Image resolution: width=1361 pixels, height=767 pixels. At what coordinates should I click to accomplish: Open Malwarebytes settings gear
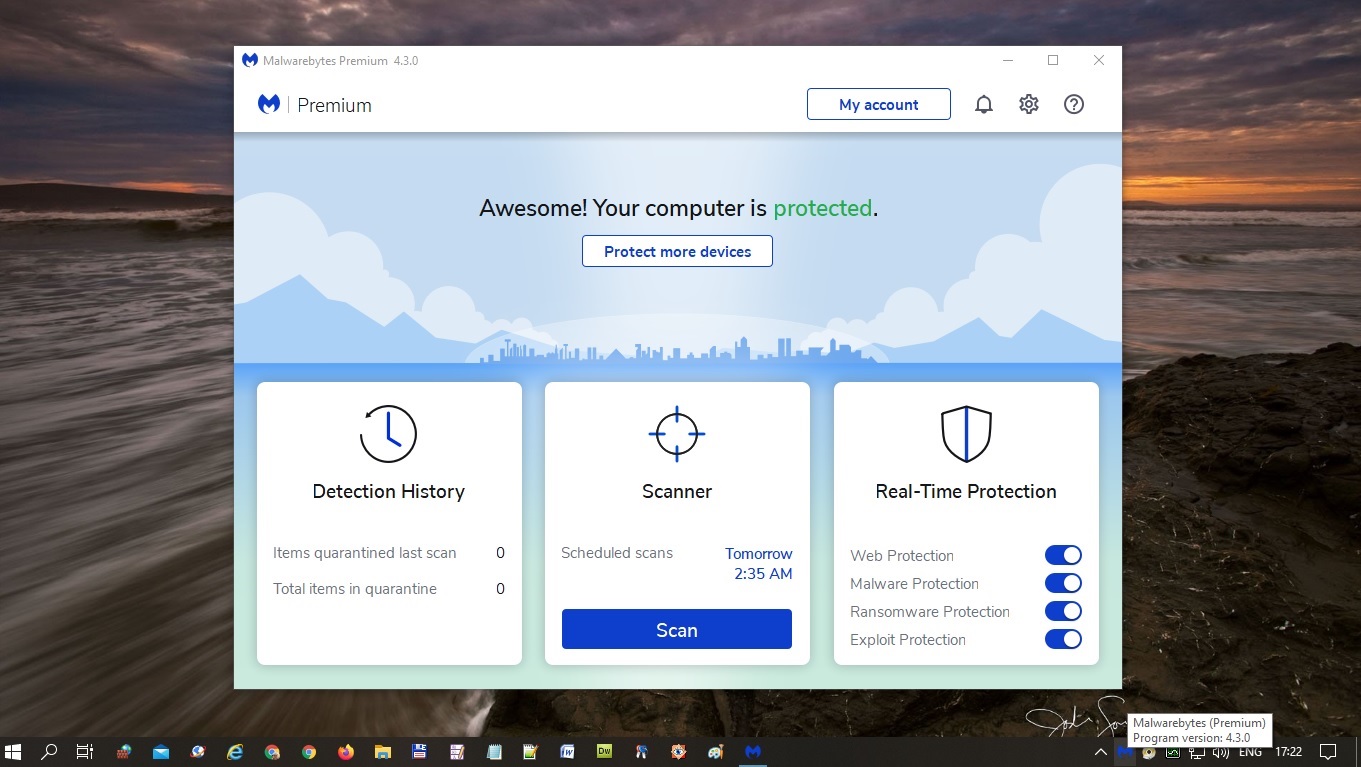point(1029,104)
